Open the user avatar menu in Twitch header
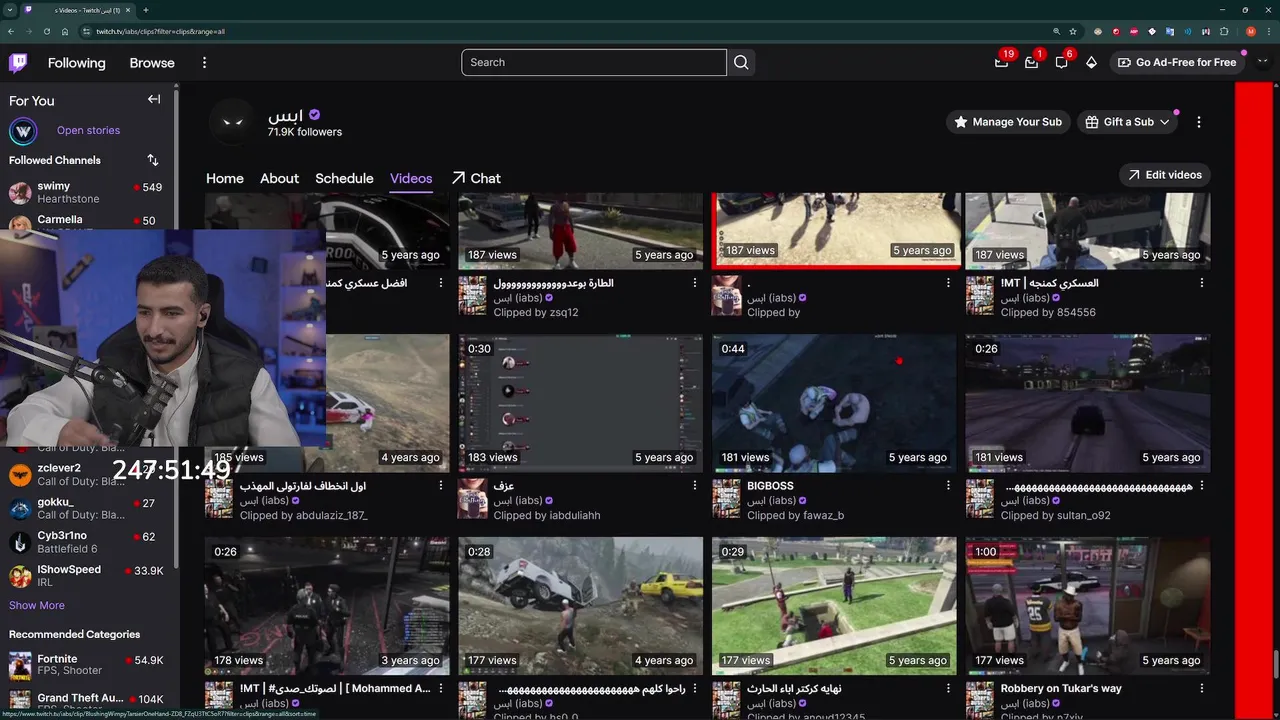Image resolution: width=1280 pixels, height=720 pixels. click(x=1262, y=62)
